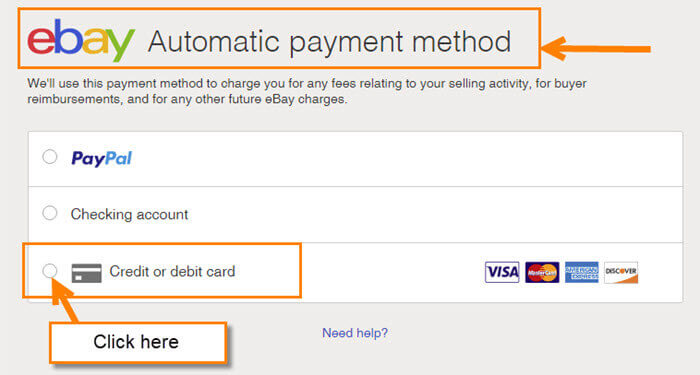Click the PayPal logo
Viewport: 700px width, 375px height.
[x=101, y=158]
